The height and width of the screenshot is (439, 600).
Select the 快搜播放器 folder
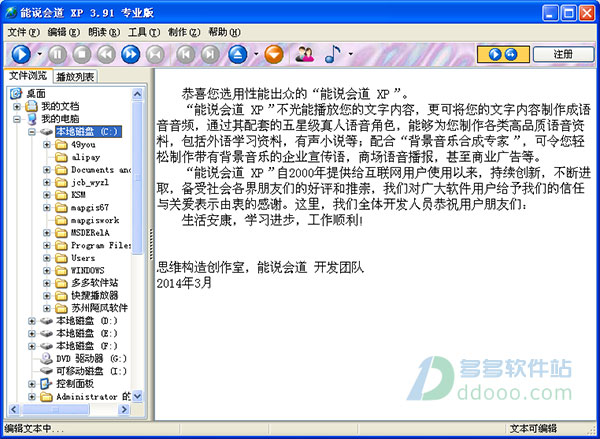(x=95, y=296)
